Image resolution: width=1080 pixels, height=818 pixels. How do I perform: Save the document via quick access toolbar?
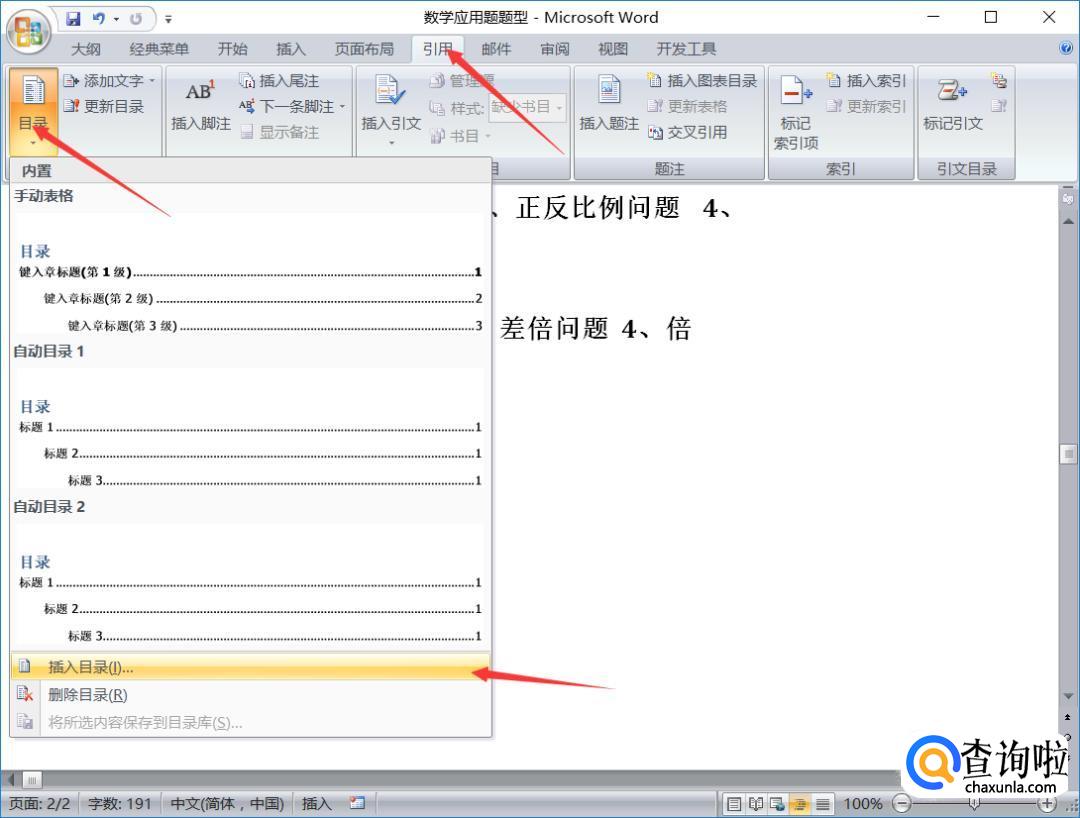coord(74,18)
